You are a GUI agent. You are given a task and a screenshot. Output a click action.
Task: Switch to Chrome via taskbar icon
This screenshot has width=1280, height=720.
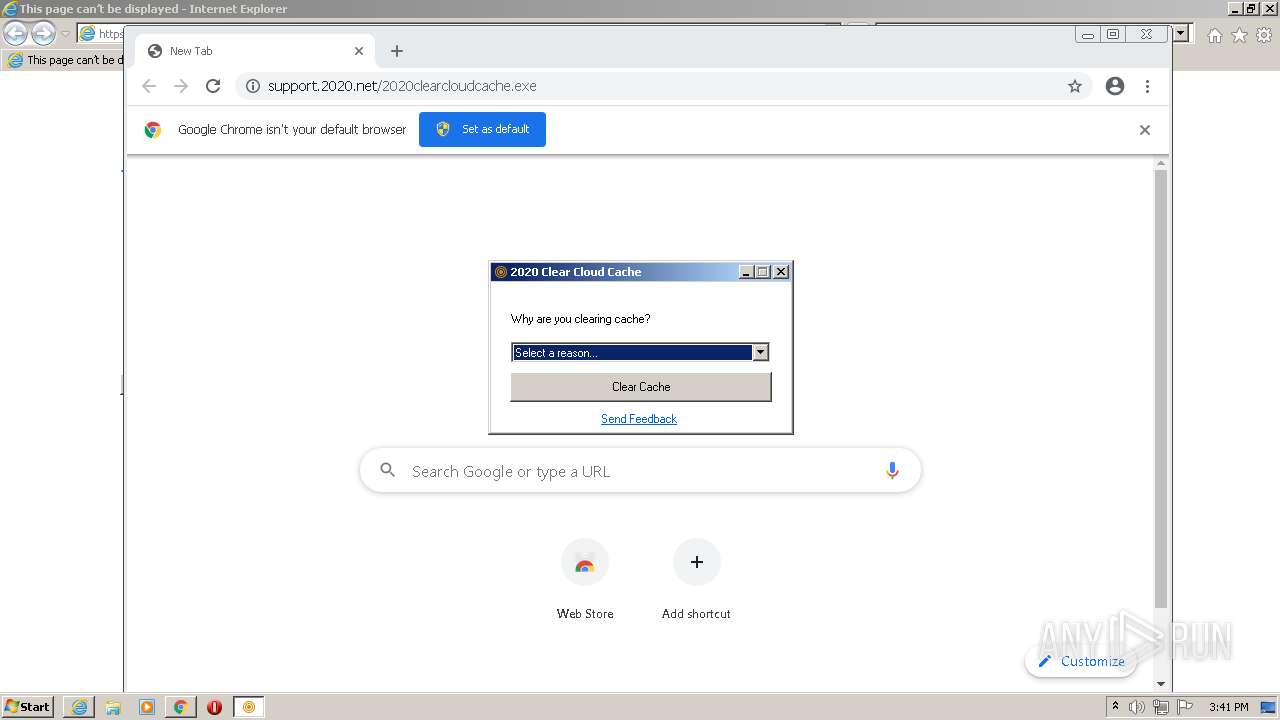click(x=181, y=707)
